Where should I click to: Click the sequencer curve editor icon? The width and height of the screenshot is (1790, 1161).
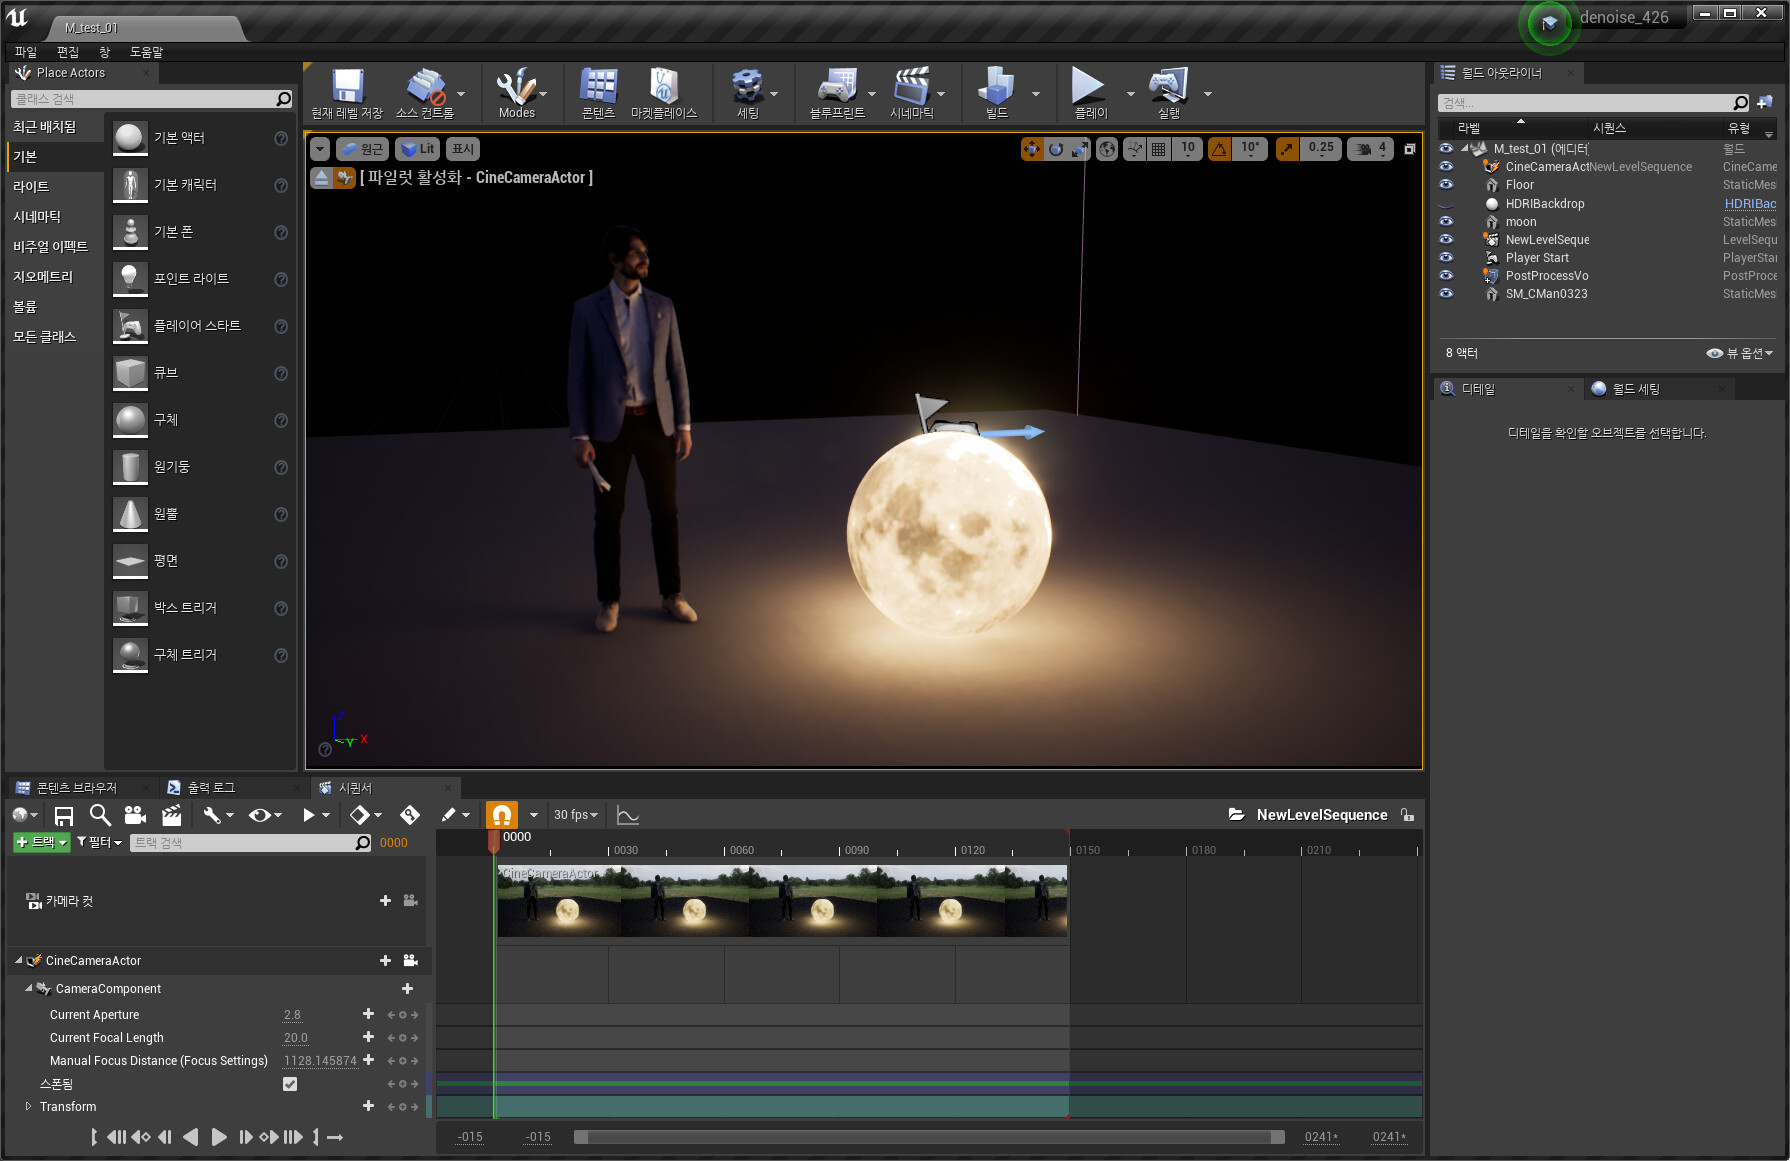(x=627, y=815)
